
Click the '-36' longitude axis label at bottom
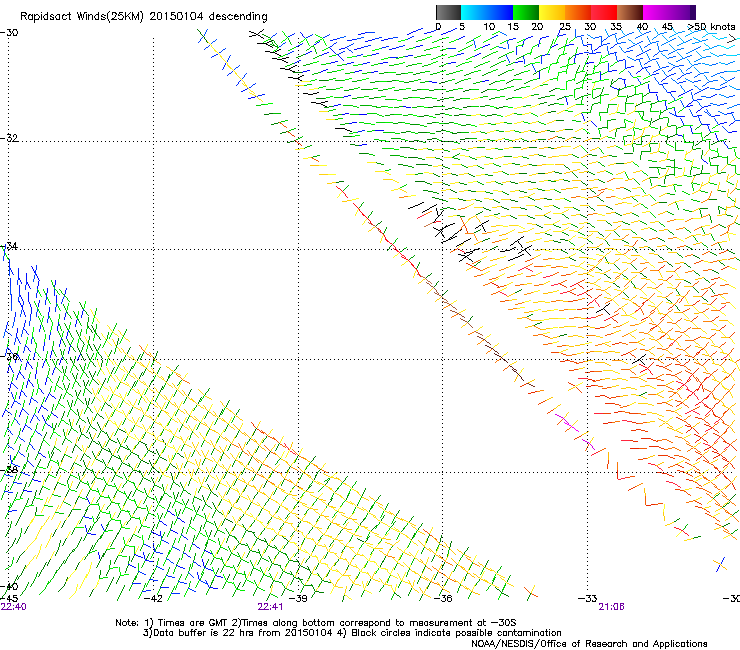(443, 599)
